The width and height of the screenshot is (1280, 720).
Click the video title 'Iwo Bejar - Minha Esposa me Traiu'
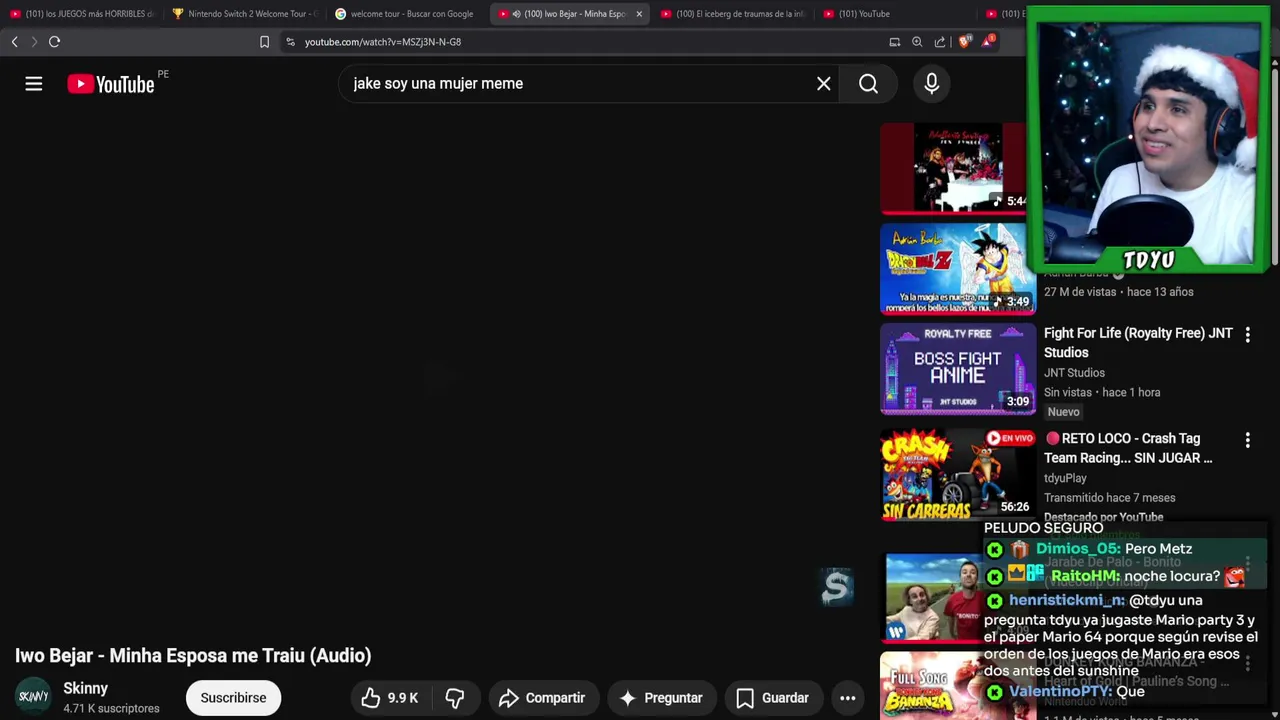coord(193,656)
